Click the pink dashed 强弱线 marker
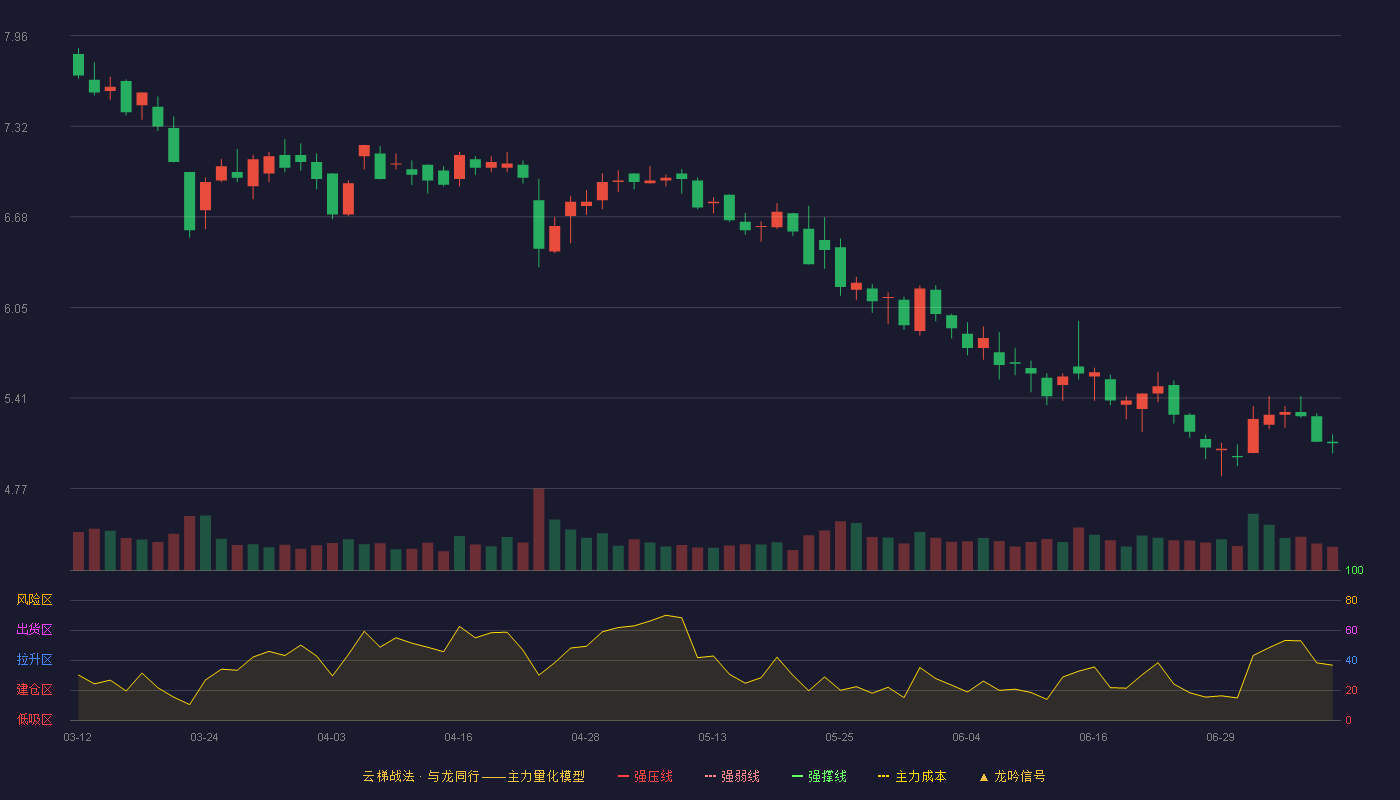 tap(710, 776)
